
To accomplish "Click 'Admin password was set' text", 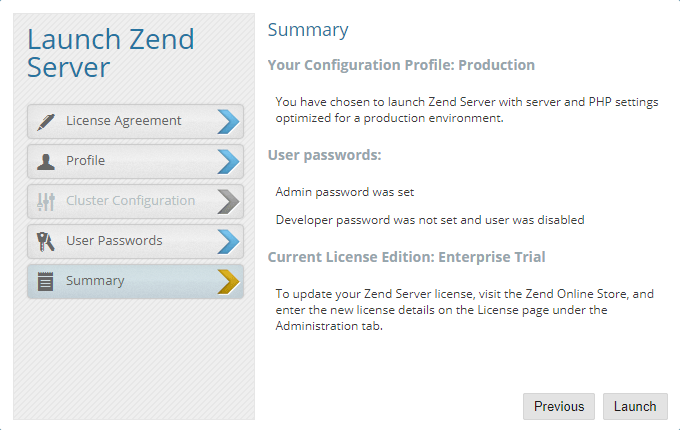I will tap(345, 192).
